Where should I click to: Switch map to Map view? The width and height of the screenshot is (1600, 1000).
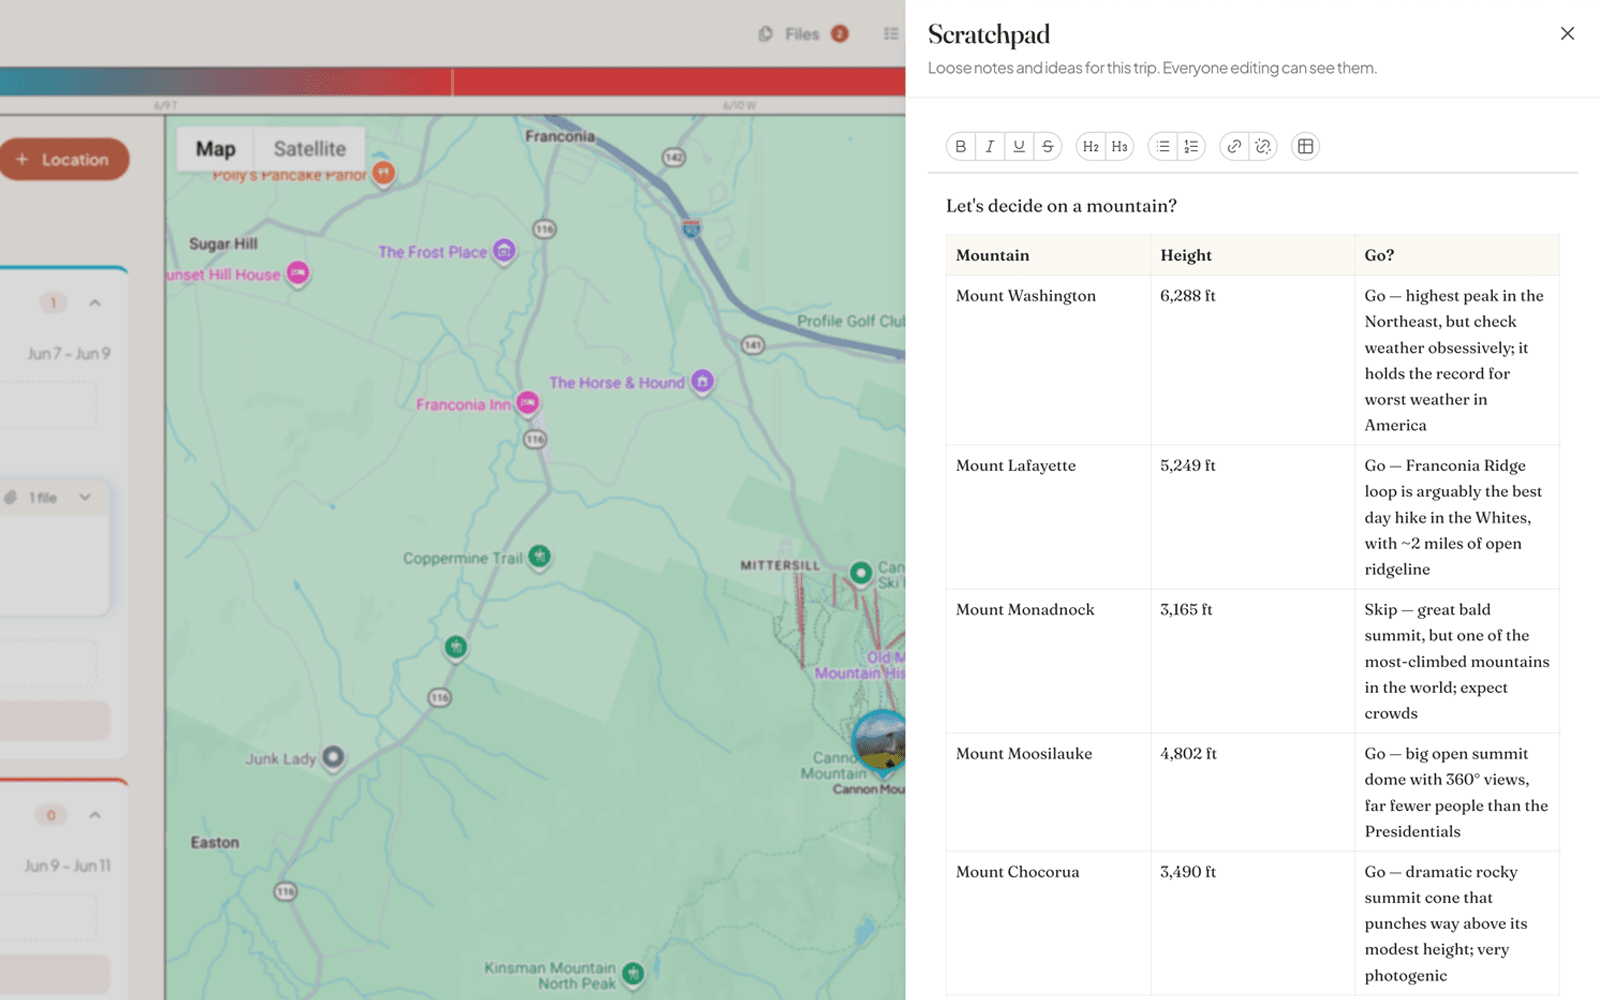click(216, 149)
